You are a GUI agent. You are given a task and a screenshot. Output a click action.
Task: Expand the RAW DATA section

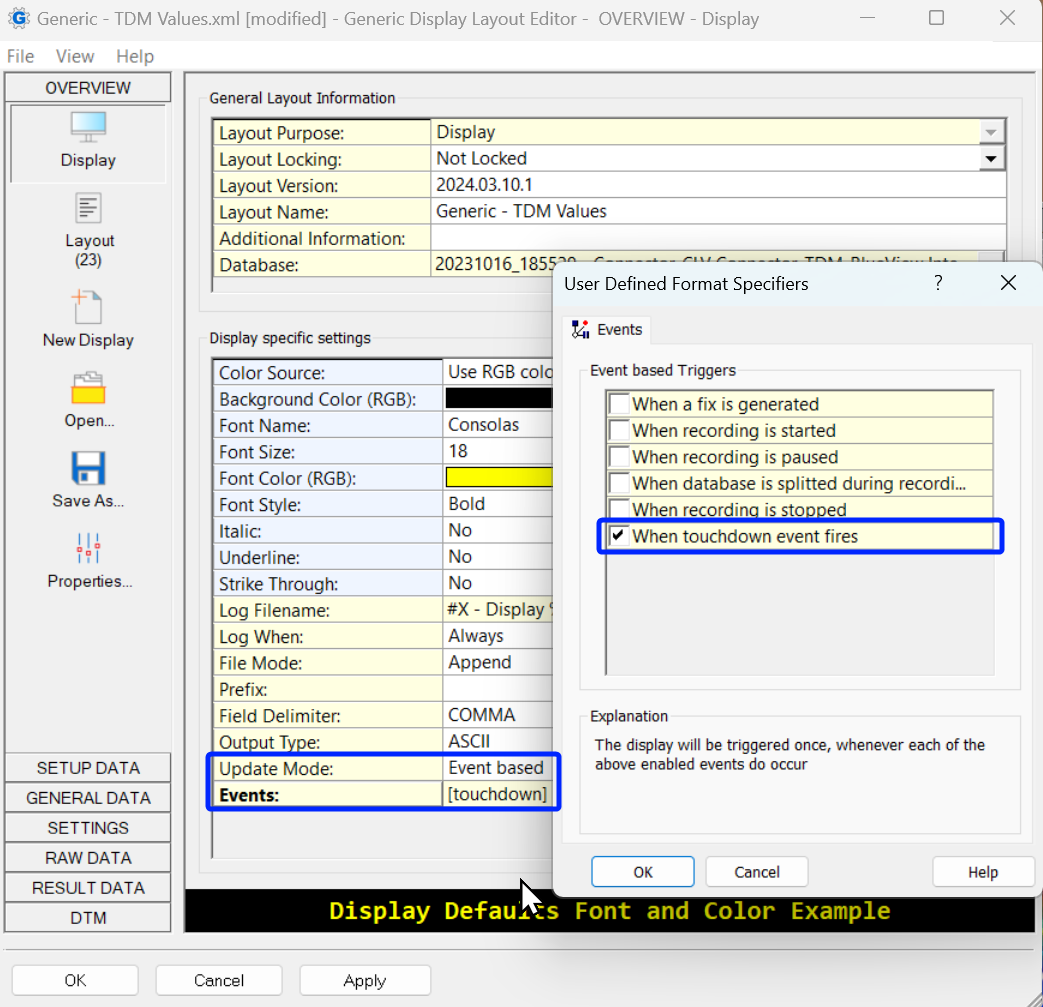(x=88, y=858)
